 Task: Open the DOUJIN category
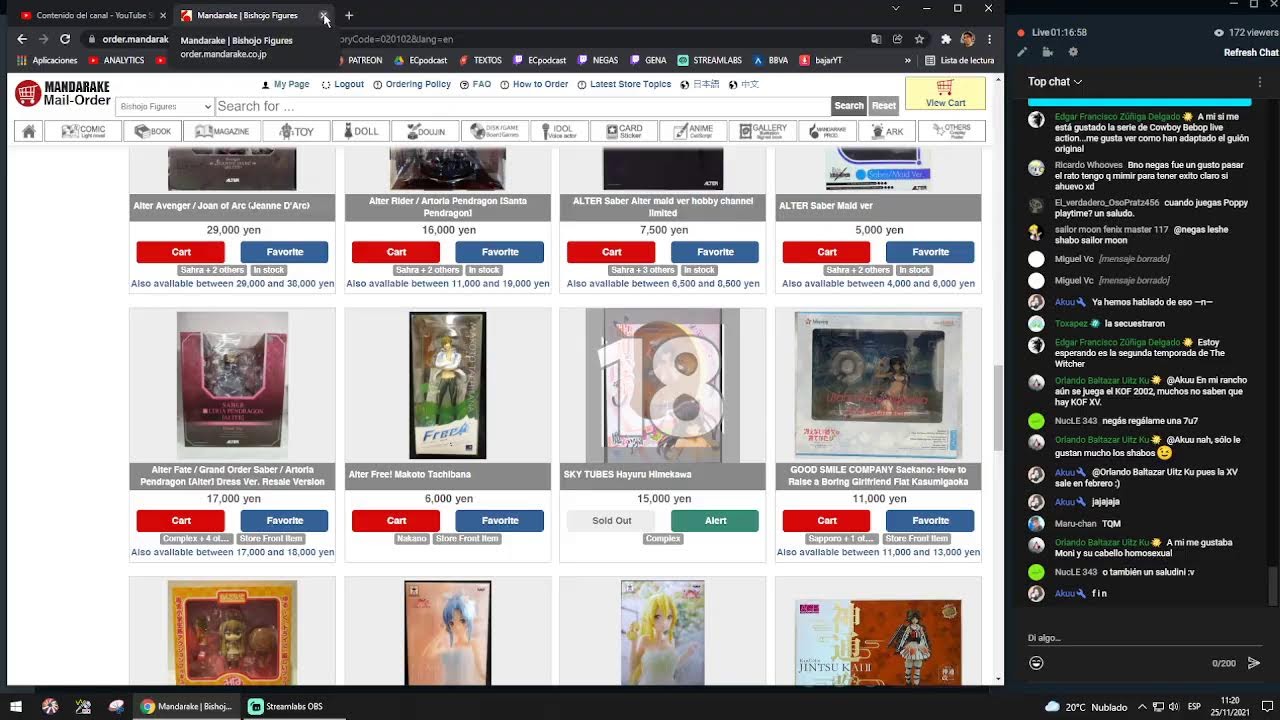coord(424,131)
